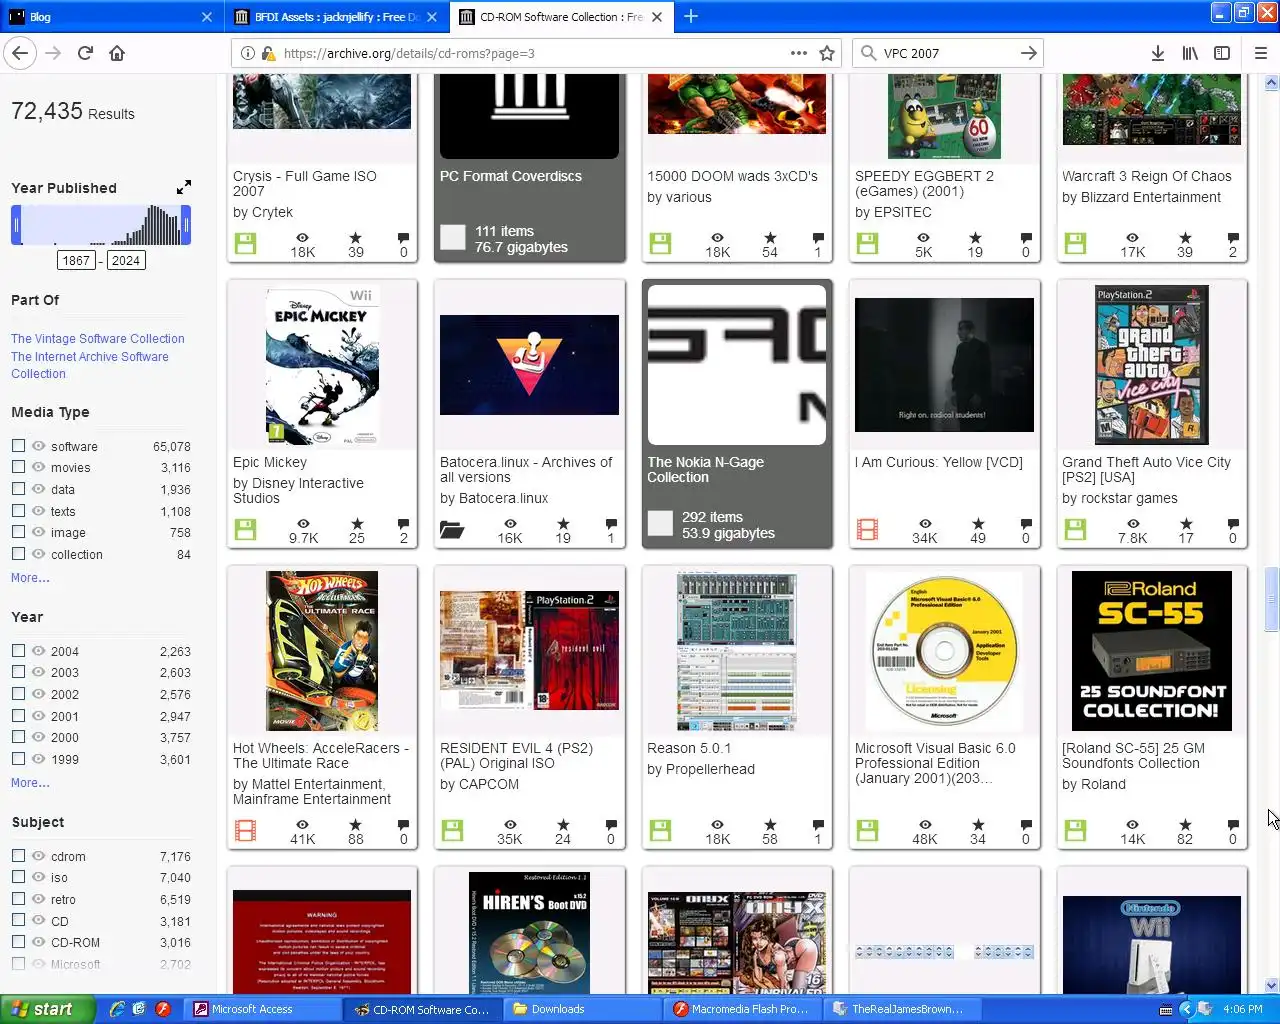Open the 15000 DOOM wads title link
The width and height of the screenshot is (1280, 1024).
point(732,176)
